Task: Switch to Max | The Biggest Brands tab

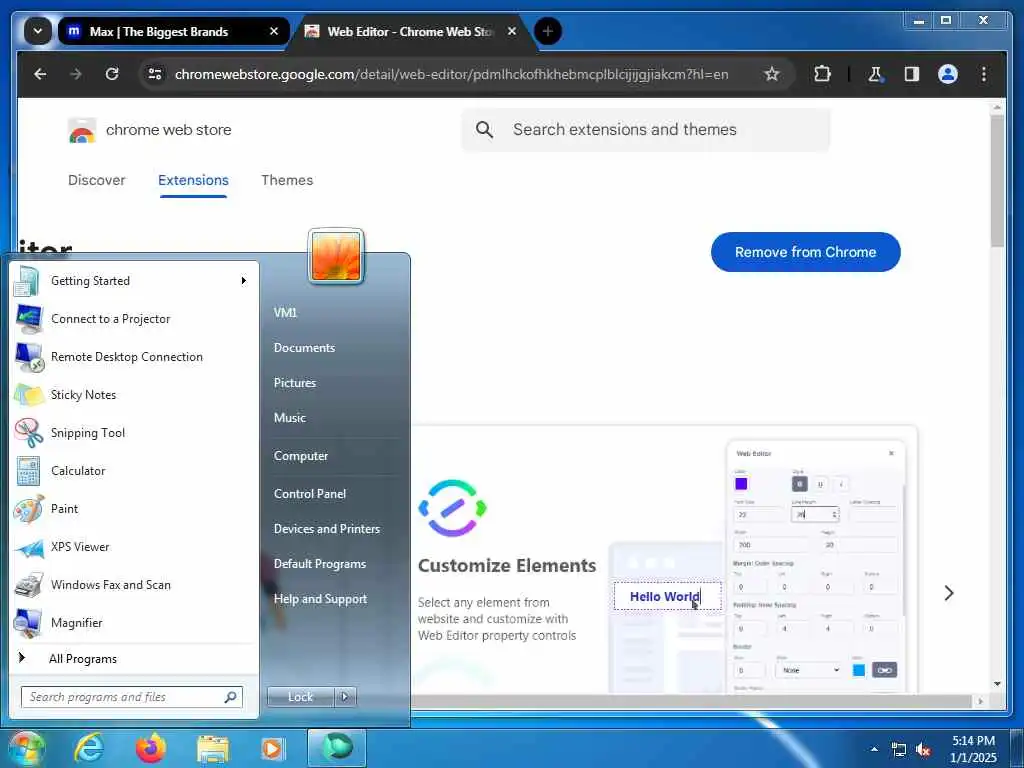Action: pos(173,31)
